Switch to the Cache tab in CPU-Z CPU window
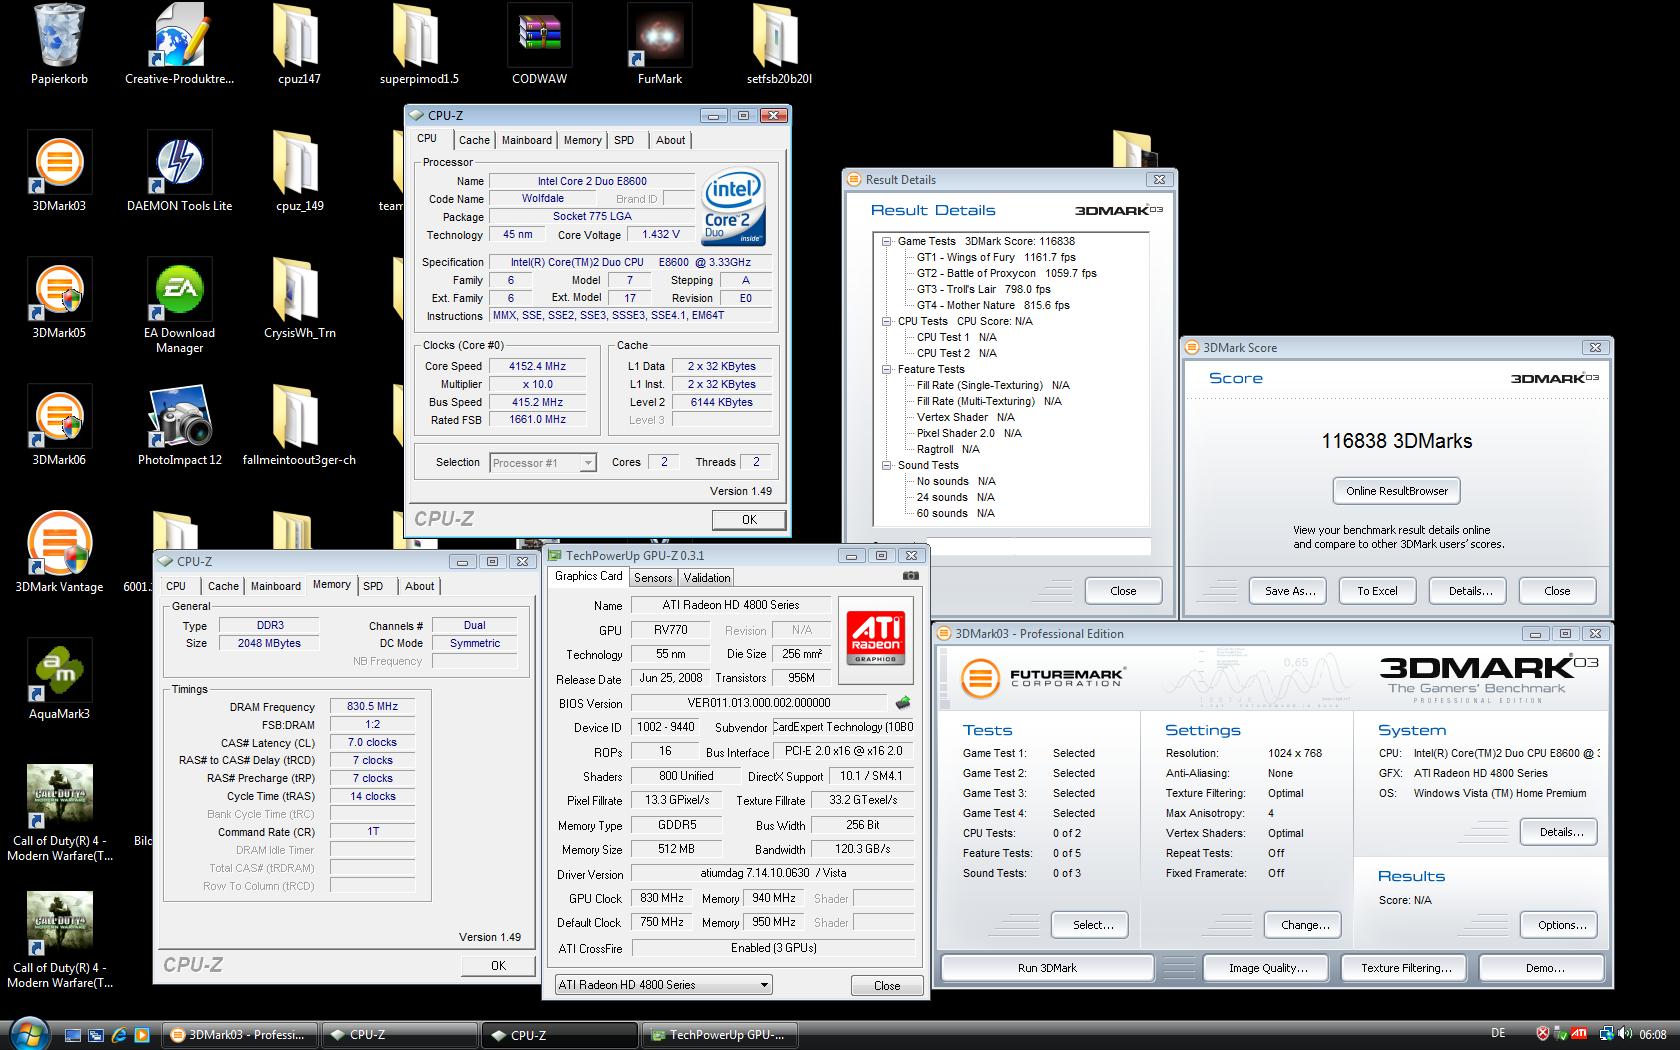1680x1050 pixels. (x=474, y=140)
